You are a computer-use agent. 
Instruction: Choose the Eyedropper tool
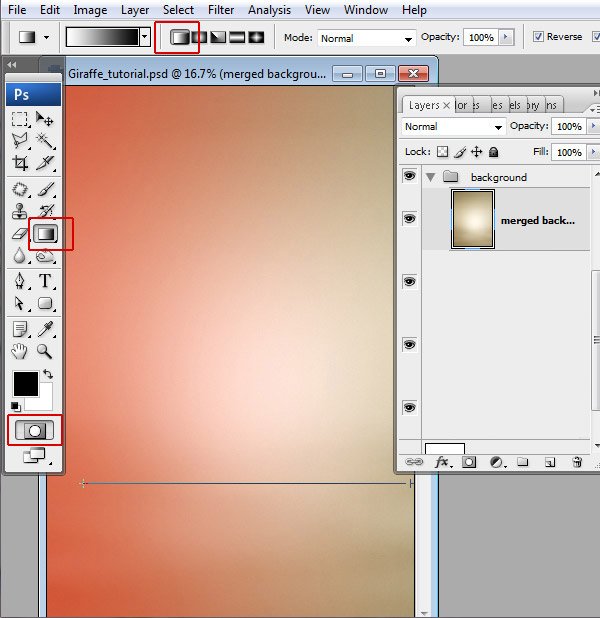[45, 328]
